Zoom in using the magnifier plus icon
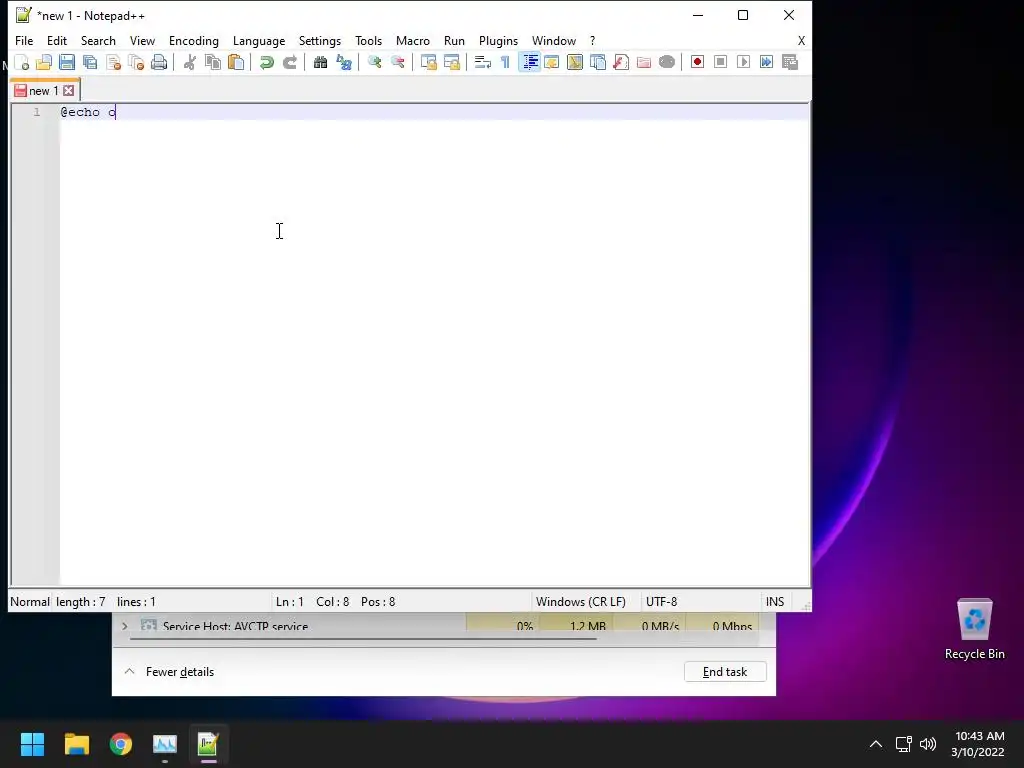Screen dimensions: 1024x768 pyautogui.click(x=374, y=62)
